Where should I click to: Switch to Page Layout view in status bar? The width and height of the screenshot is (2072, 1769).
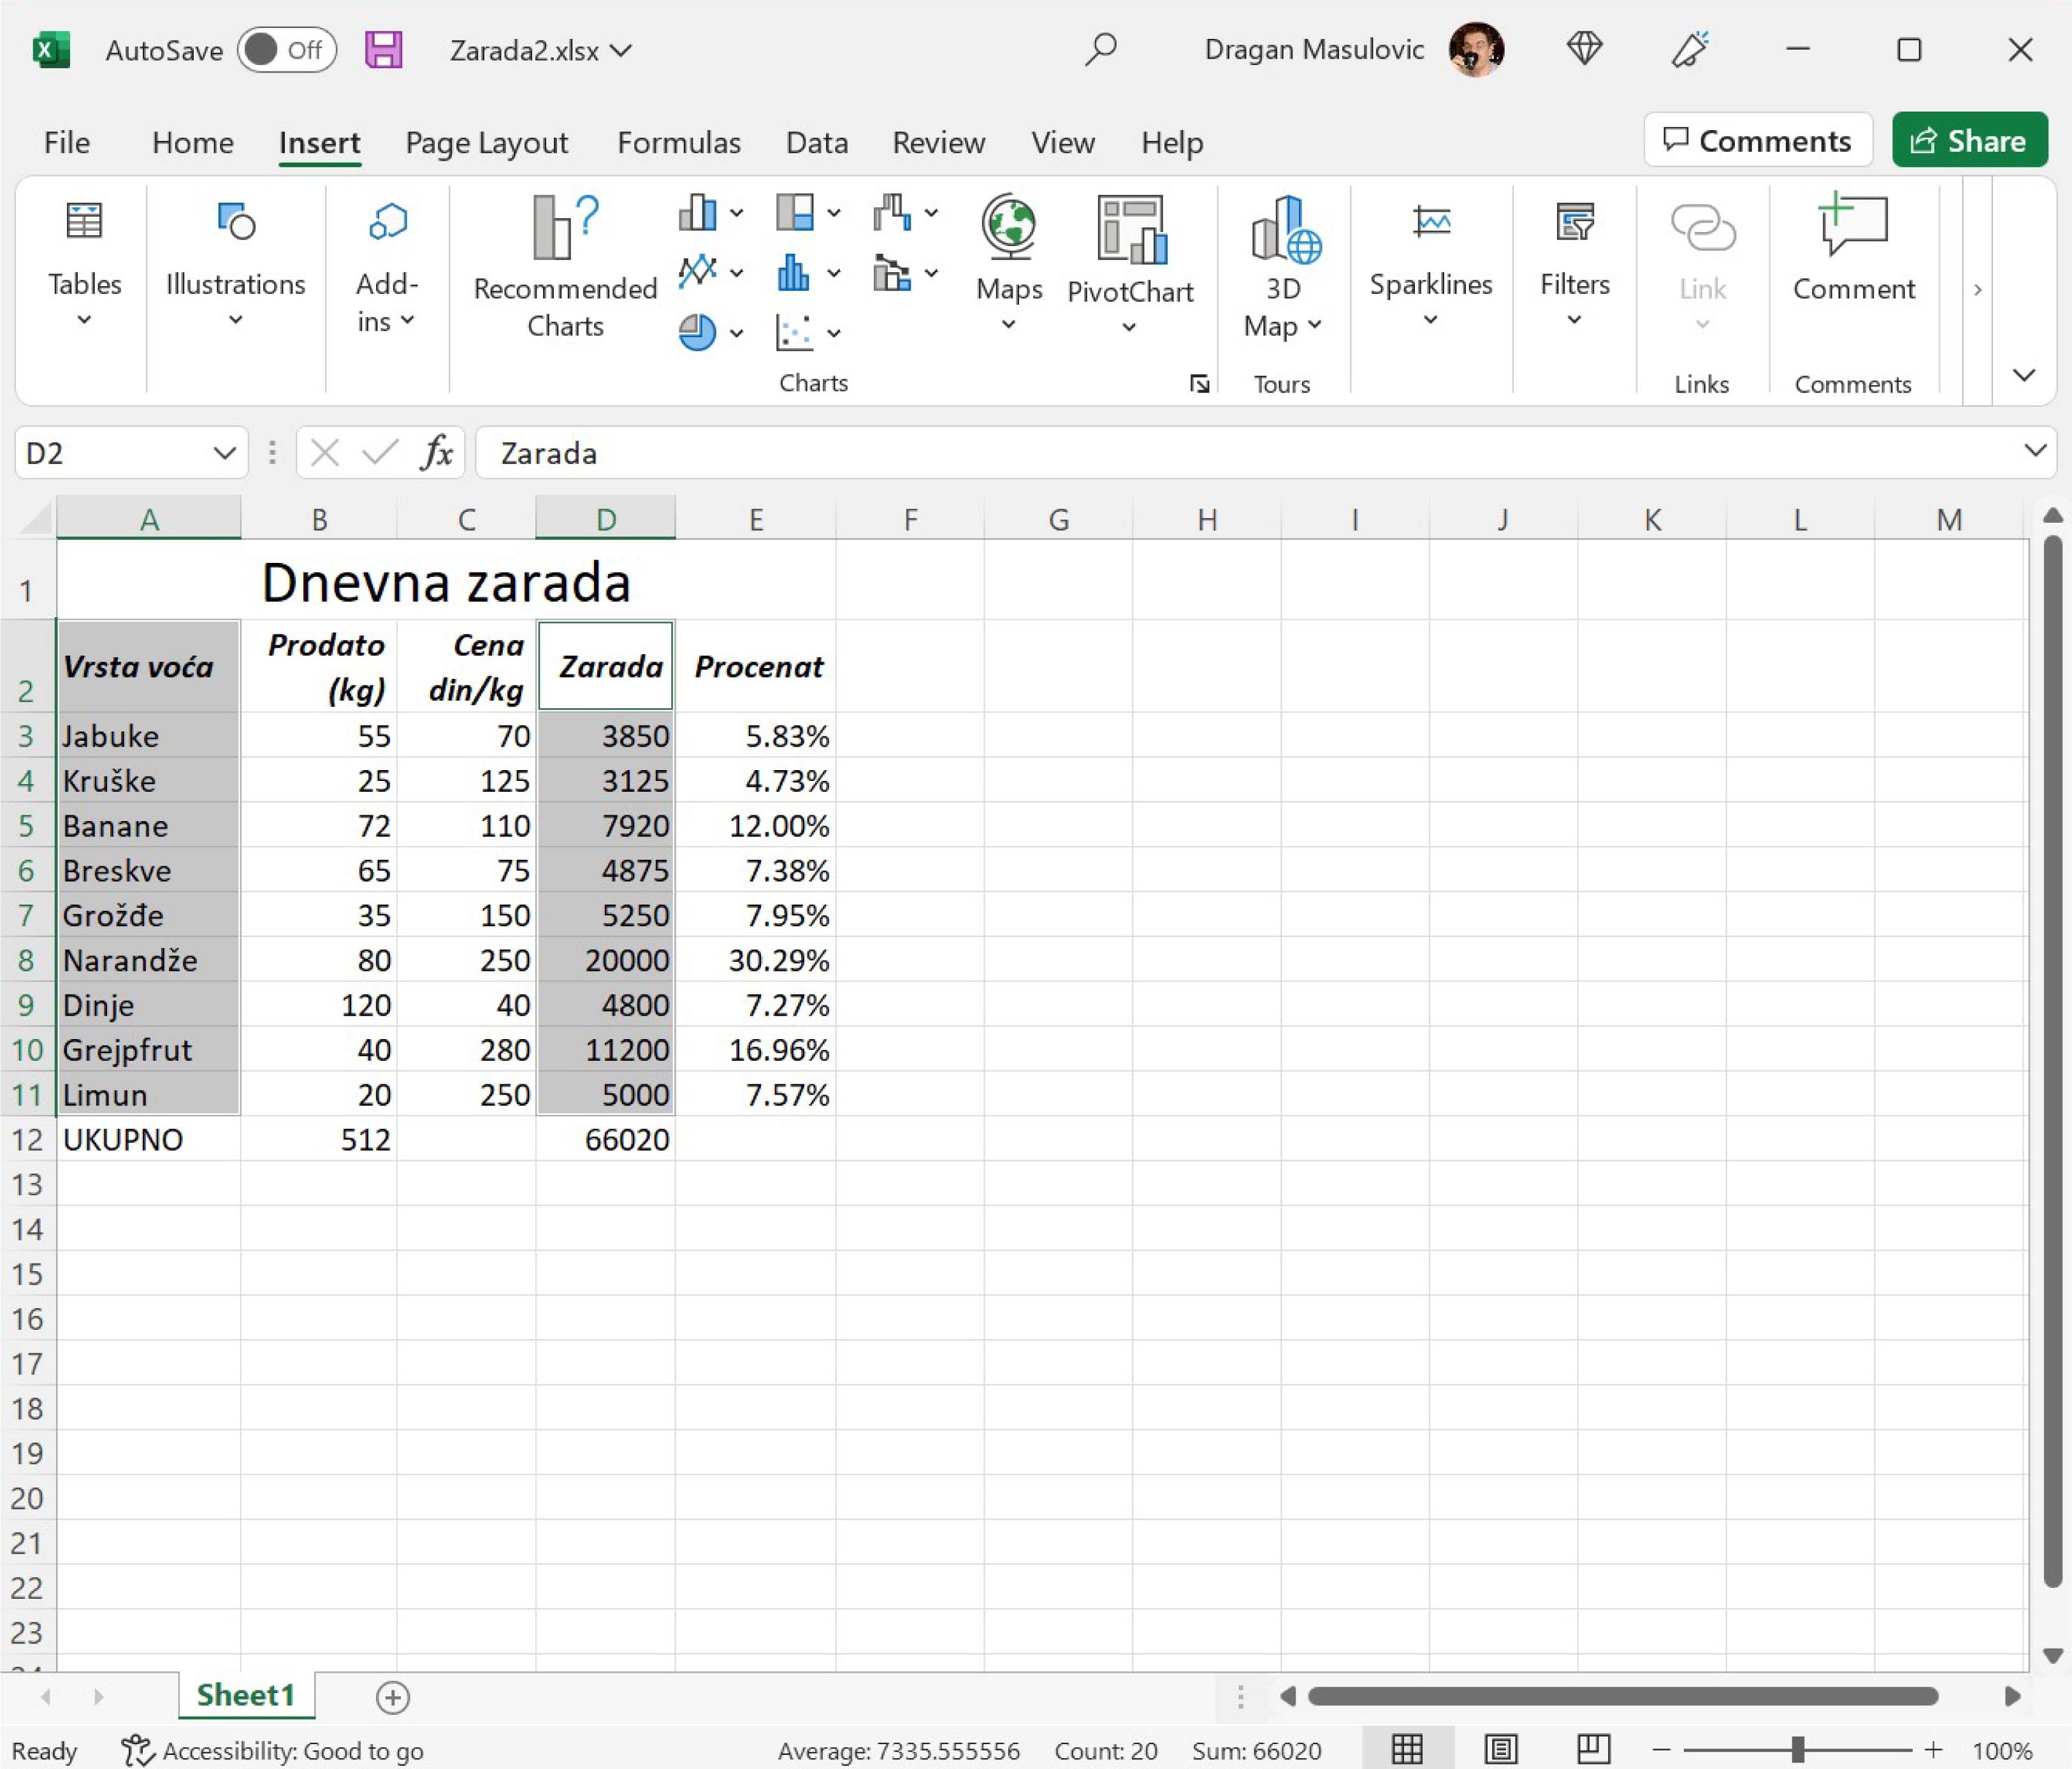(1500, 1750)
